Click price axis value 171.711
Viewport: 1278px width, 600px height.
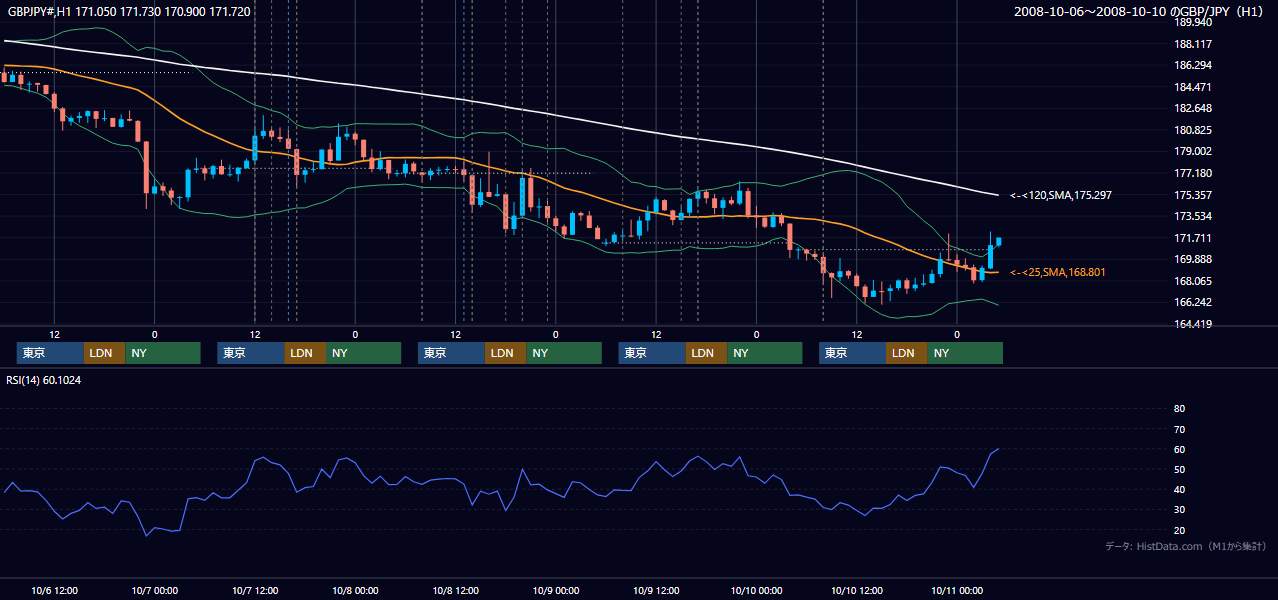pyautogui.click(x=1194, y=238)
